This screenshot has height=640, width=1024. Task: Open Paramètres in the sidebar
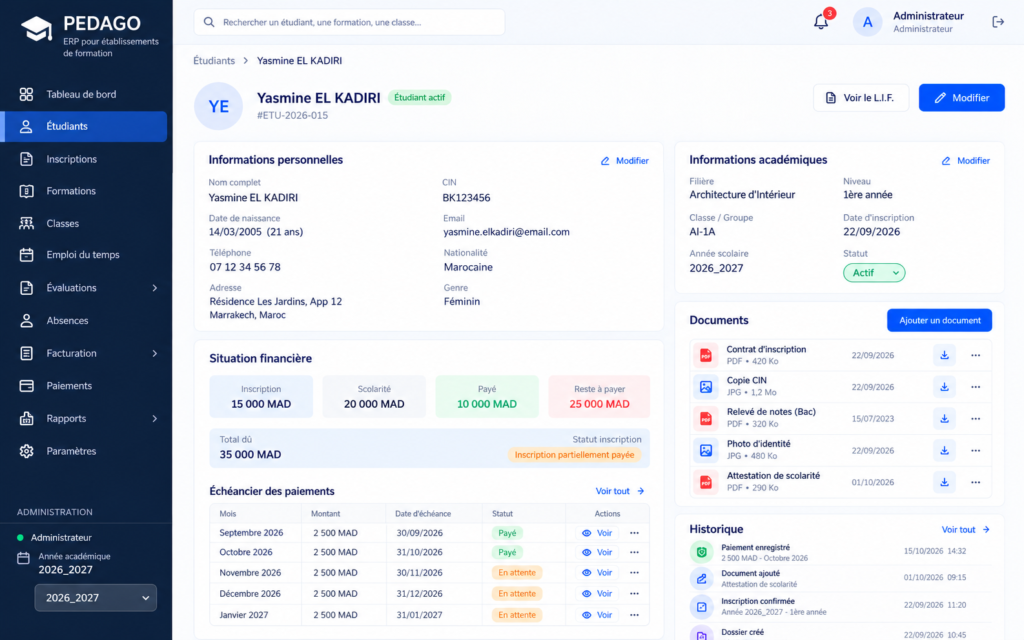84,451
